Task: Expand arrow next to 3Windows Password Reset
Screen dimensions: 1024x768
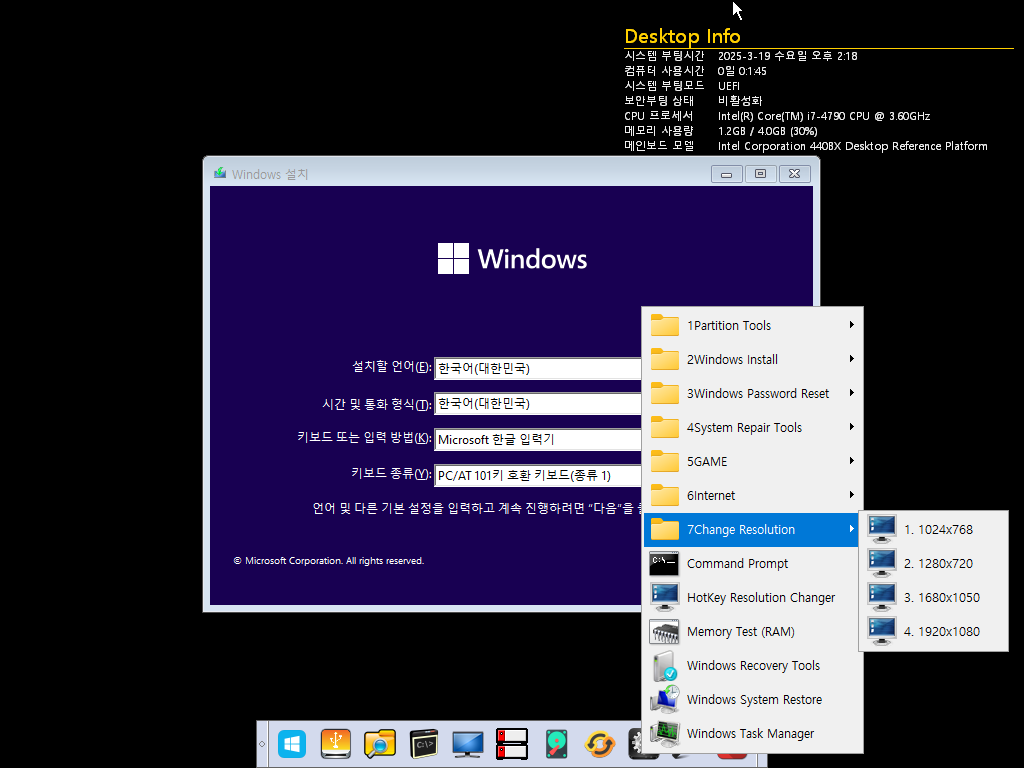Action: (852, 392)
